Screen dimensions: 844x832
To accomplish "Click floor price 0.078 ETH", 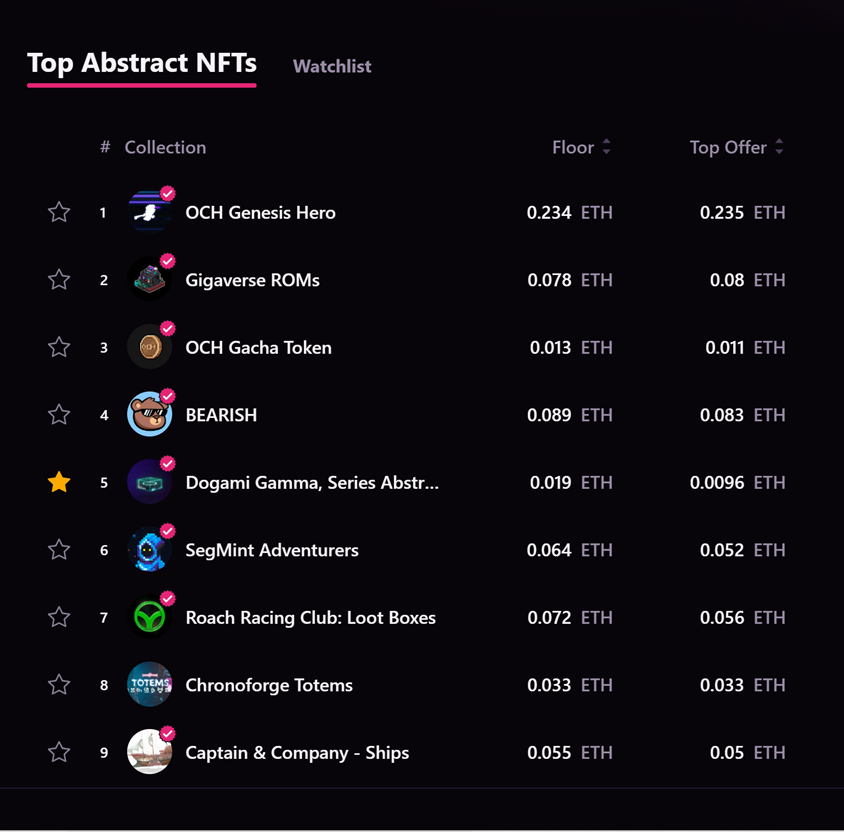I will (x=569, y=280).
